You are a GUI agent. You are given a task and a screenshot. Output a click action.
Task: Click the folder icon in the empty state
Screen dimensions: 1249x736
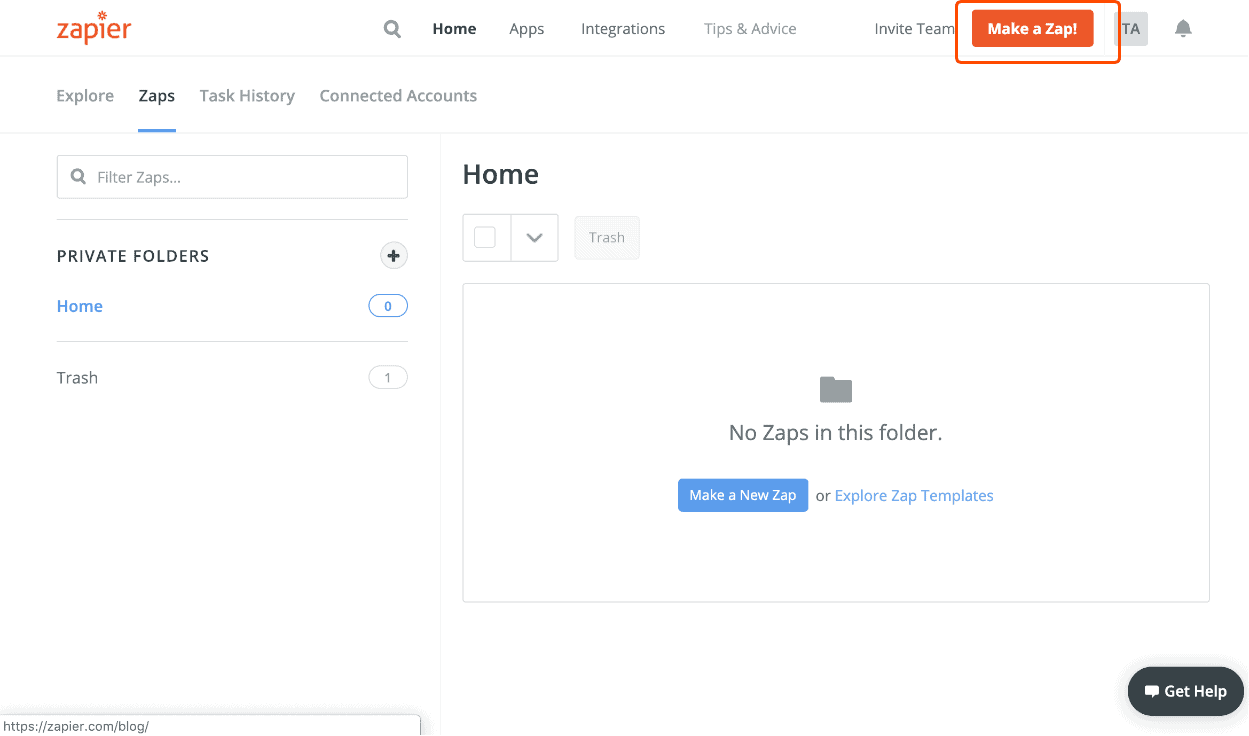[835, 389]
